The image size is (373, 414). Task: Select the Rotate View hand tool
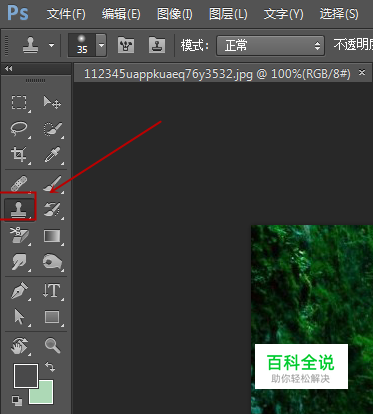19,346
